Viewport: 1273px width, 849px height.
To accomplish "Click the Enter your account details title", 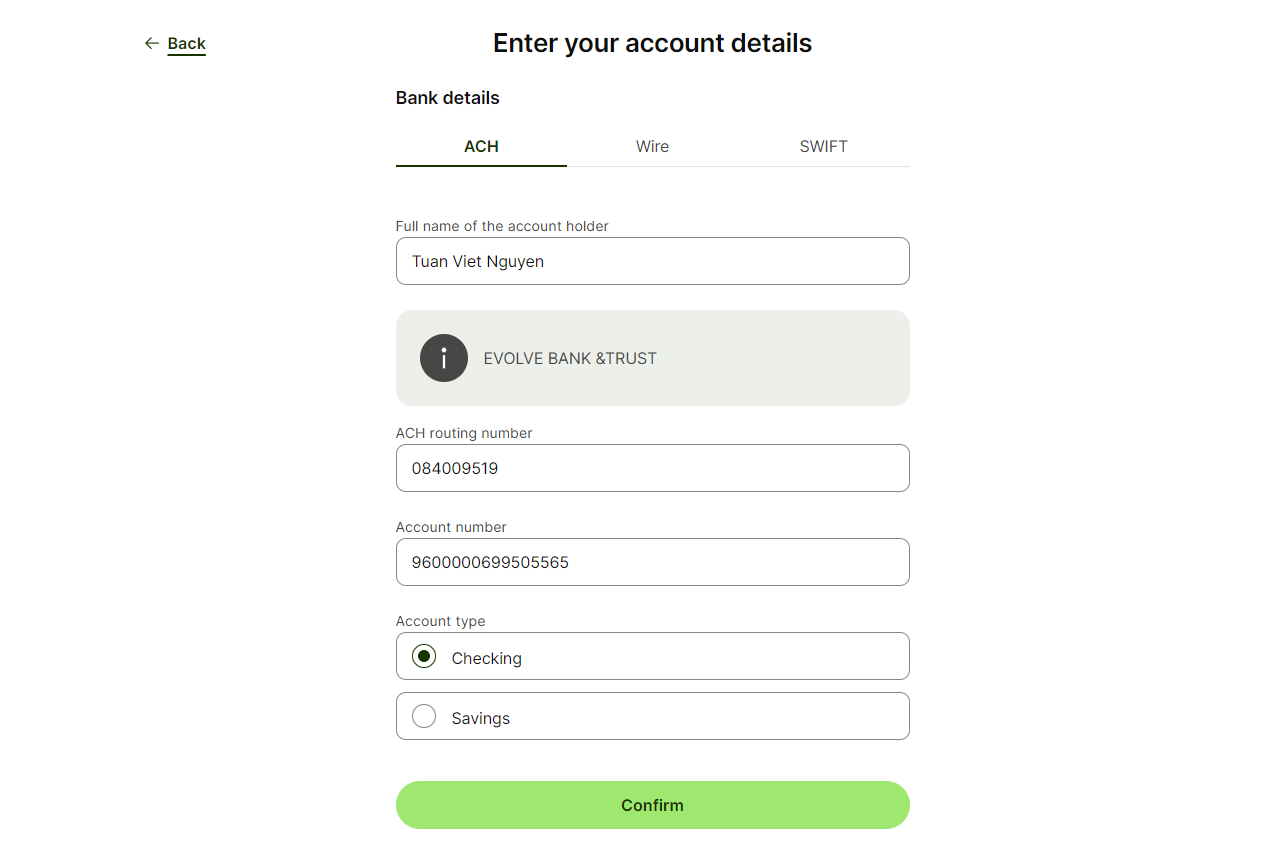I will (x=652, y=42).
